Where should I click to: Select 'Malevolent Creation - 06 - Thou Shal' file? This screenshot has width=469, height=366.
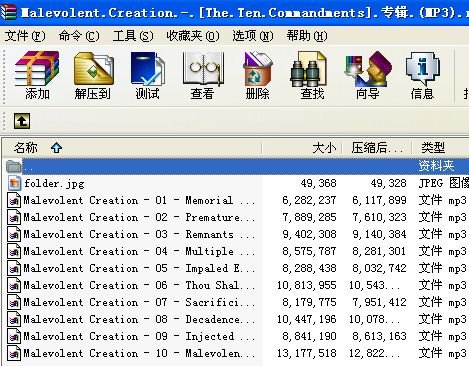coord(139,285)
